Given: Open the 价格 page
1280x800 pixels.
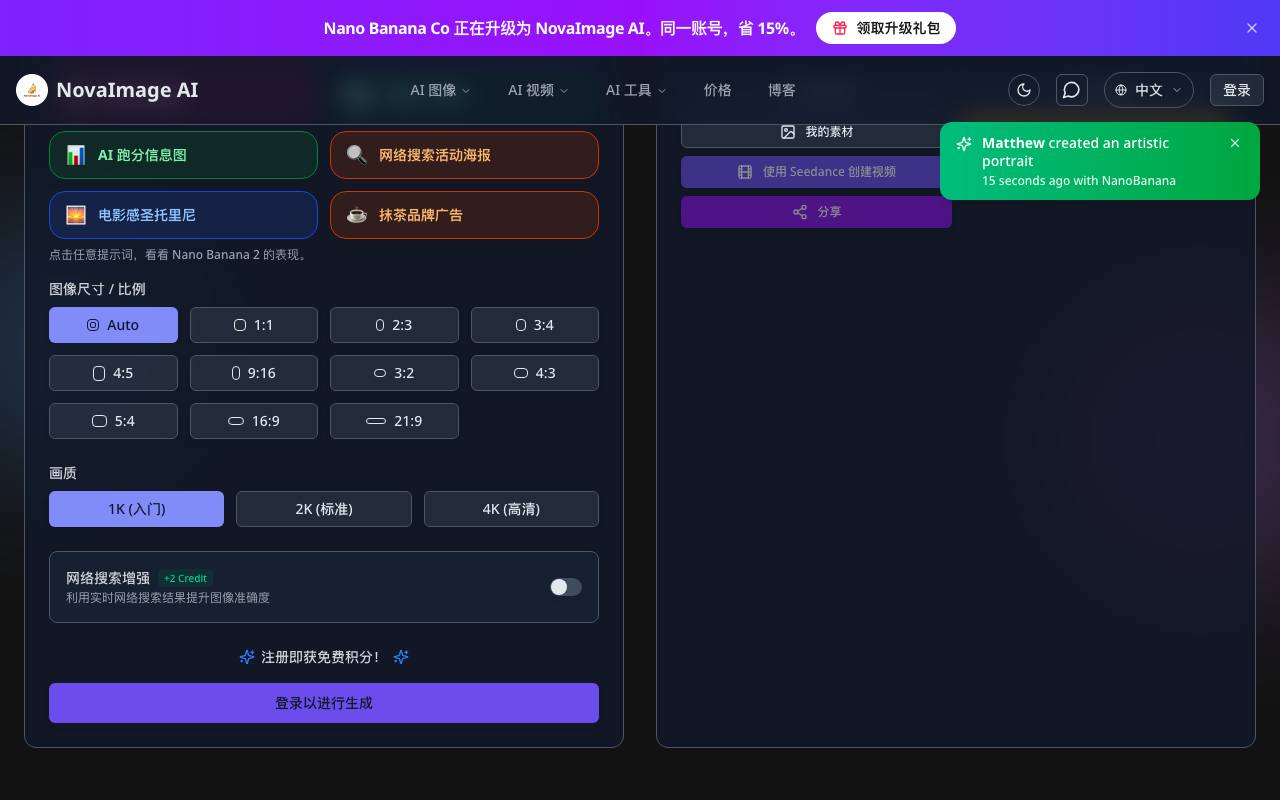Looking at the screenshot, I should (718, 90).
